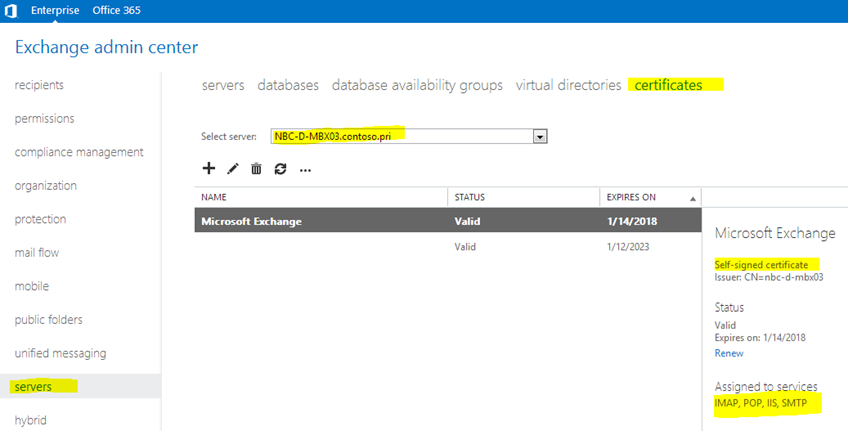
Task: Sort by EXPIRES ON column header
Action: pyautogui.click(x=631, y=197)
